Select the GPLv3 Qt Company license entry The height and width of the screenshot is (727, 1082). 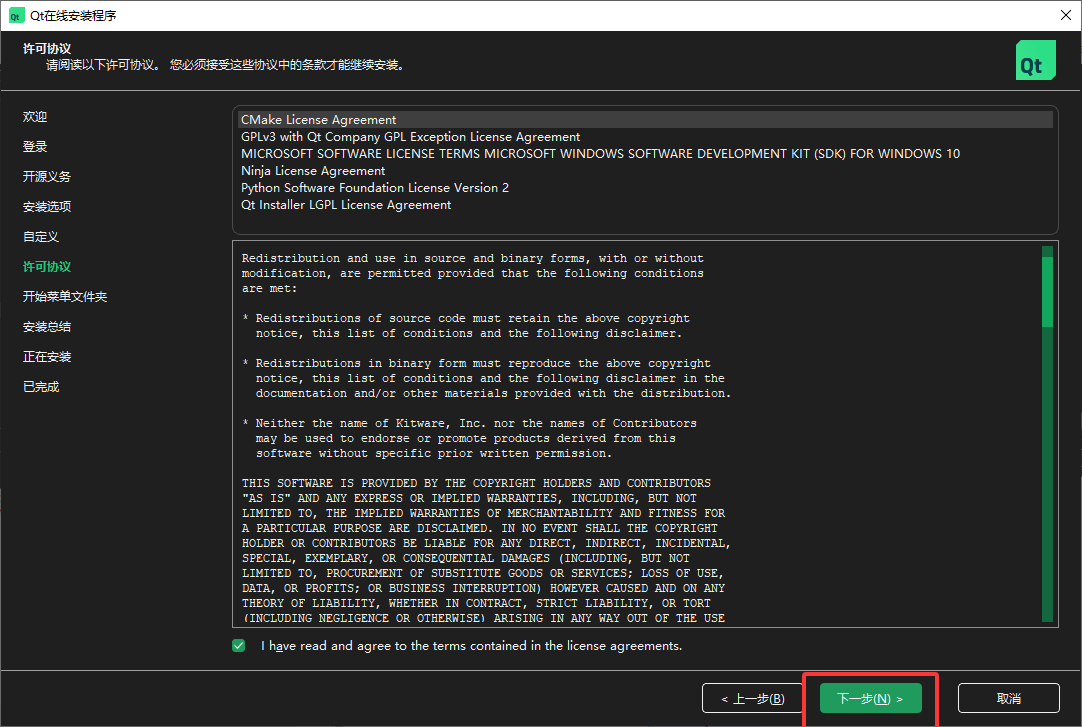410,136
